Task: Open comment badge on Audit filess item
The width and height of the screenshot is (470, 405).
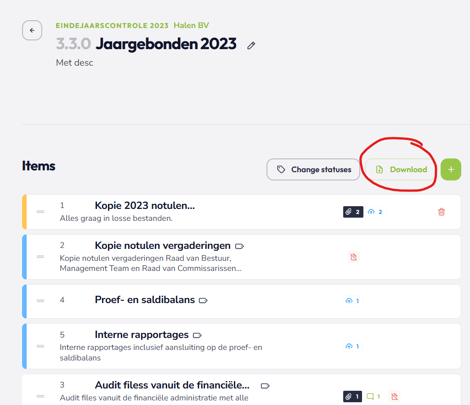Action: tap(374, 396)
